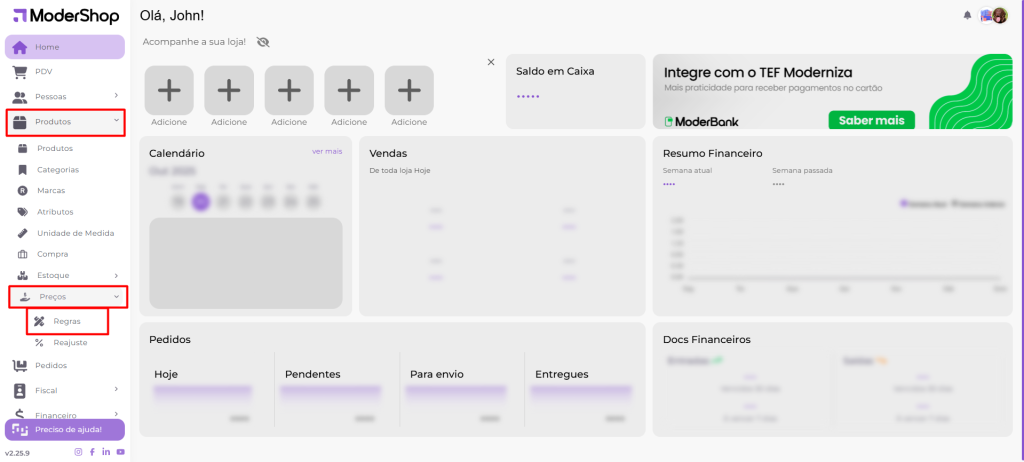Click the user profile avatar
This screenshot has height=462, width=1024.
tap(999, 15)
